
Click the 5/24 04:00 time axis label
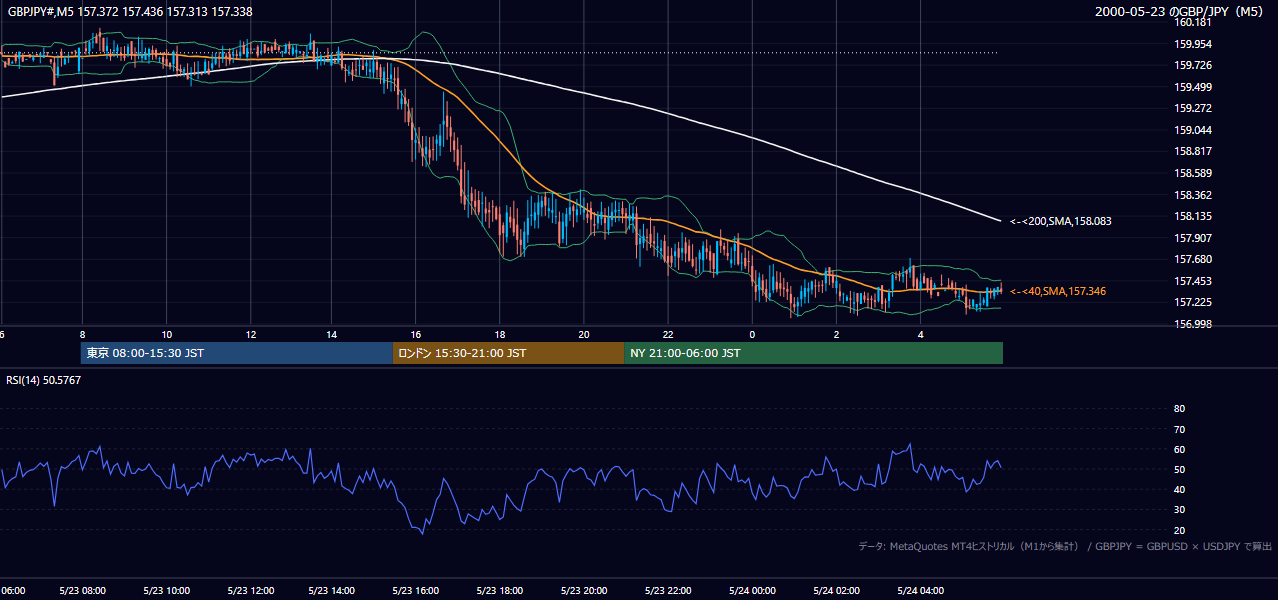point(920,591)
